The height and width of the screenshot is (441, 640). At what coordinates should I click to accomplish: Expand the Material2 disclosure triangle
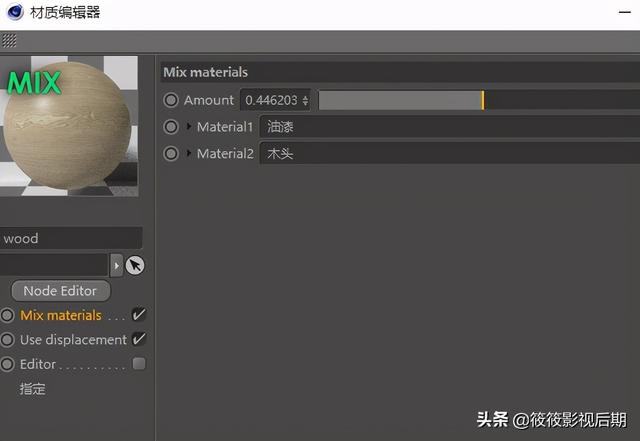point(189,153)
